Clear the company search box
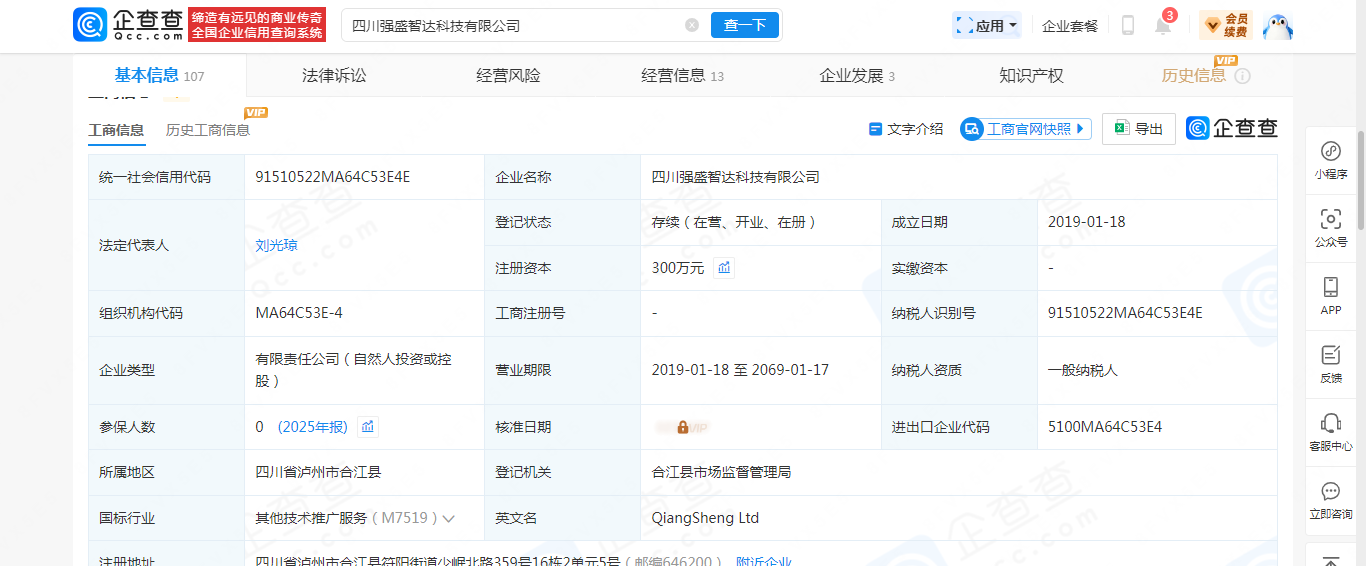Screen dimensions: 1366x566 pyautogui.click(x=692, y=25)
